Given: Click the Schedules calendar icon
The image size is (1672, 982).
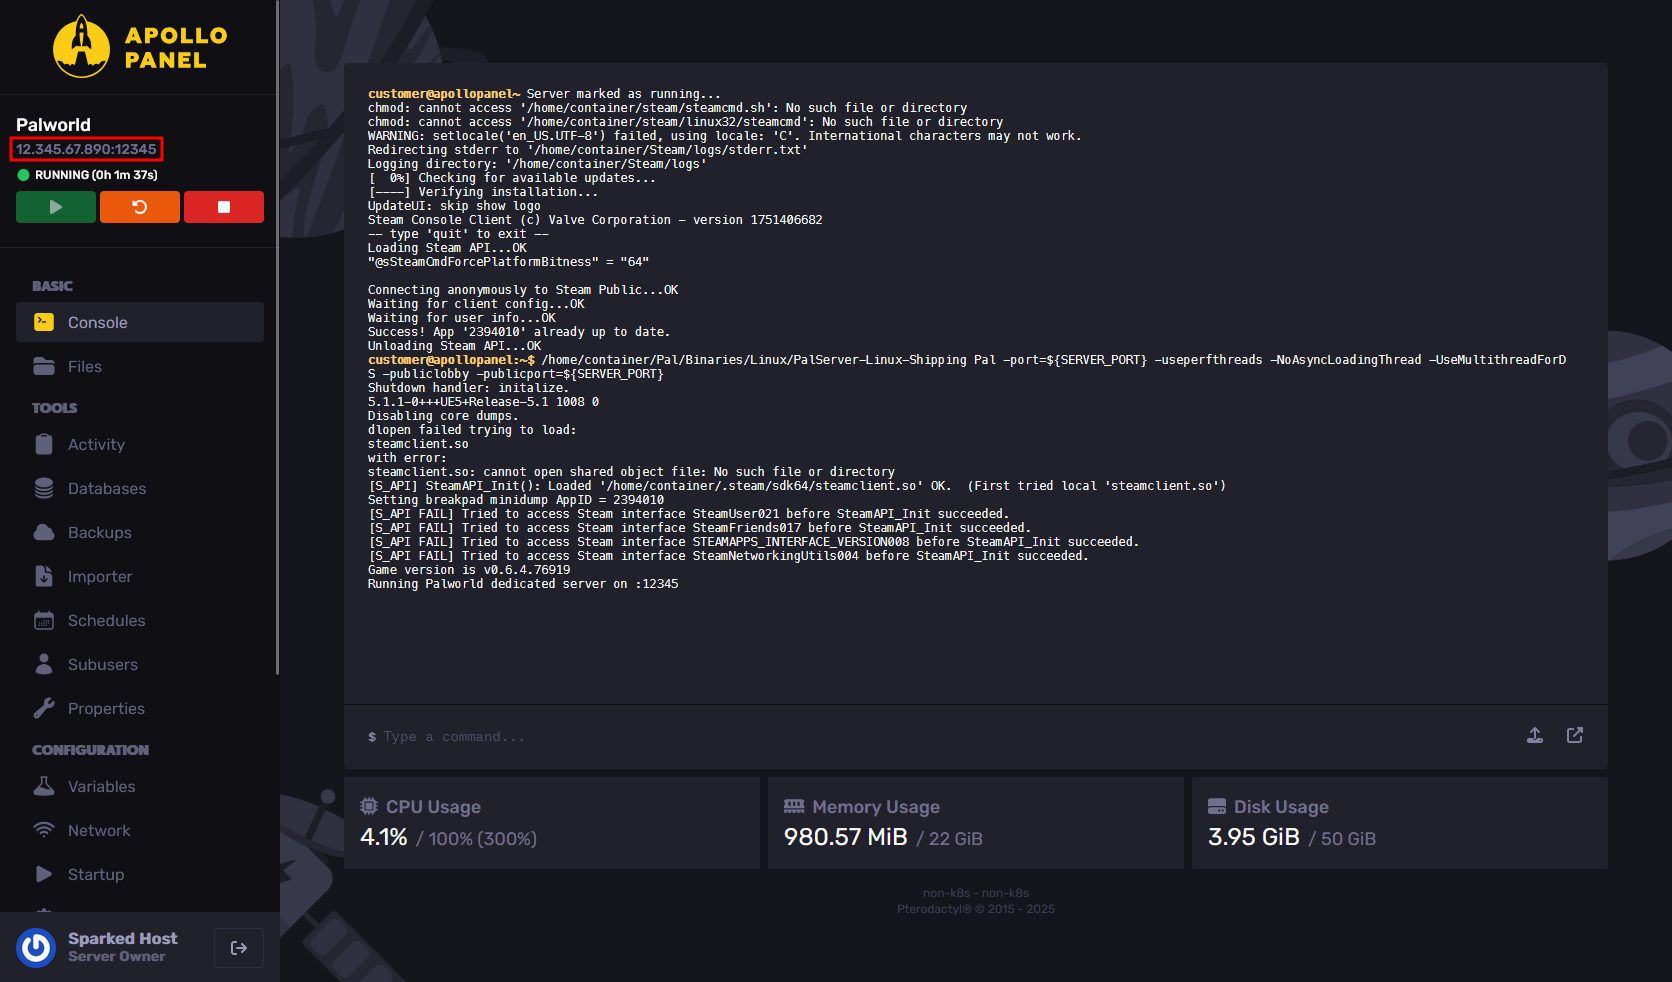Looking at the screenshot, I should (x=44, y=620).
